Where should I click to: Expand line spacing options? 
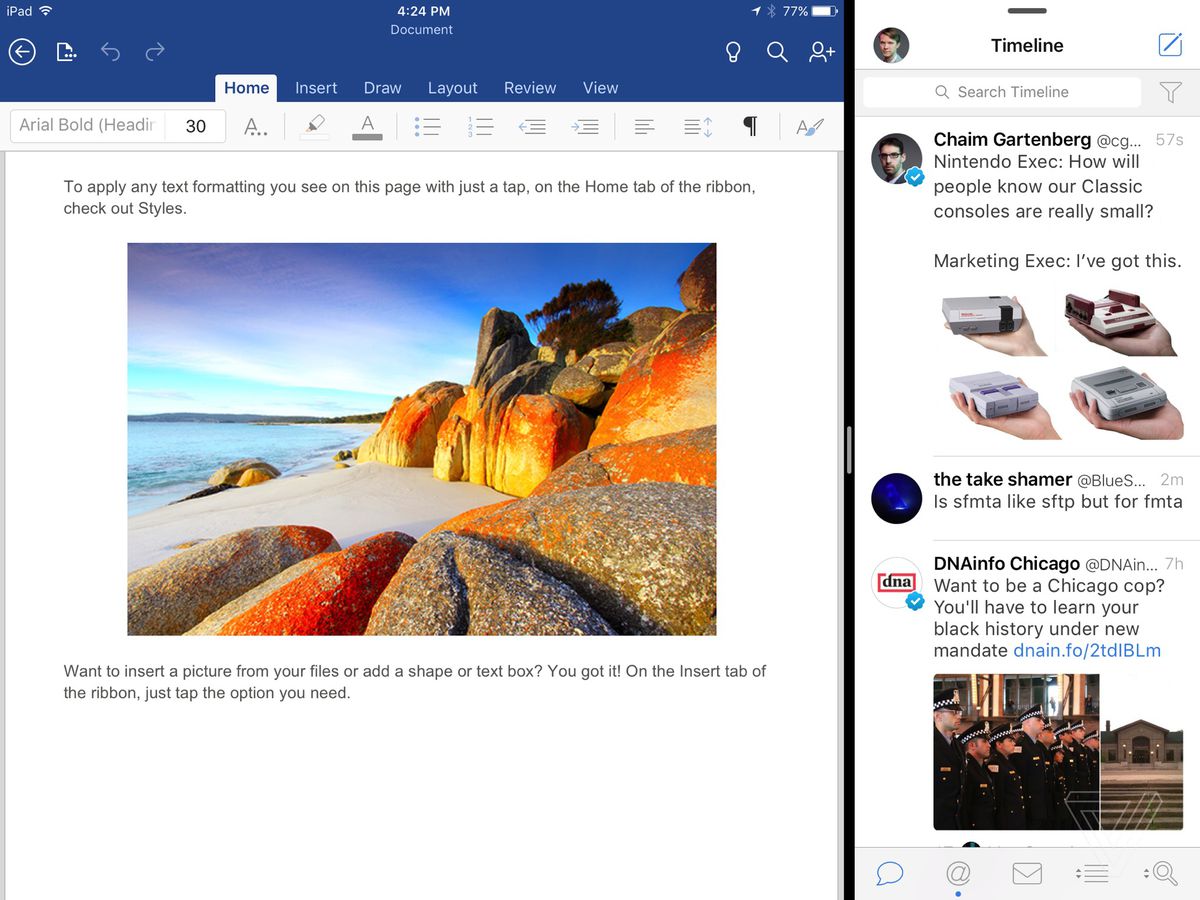pos(697,126)
